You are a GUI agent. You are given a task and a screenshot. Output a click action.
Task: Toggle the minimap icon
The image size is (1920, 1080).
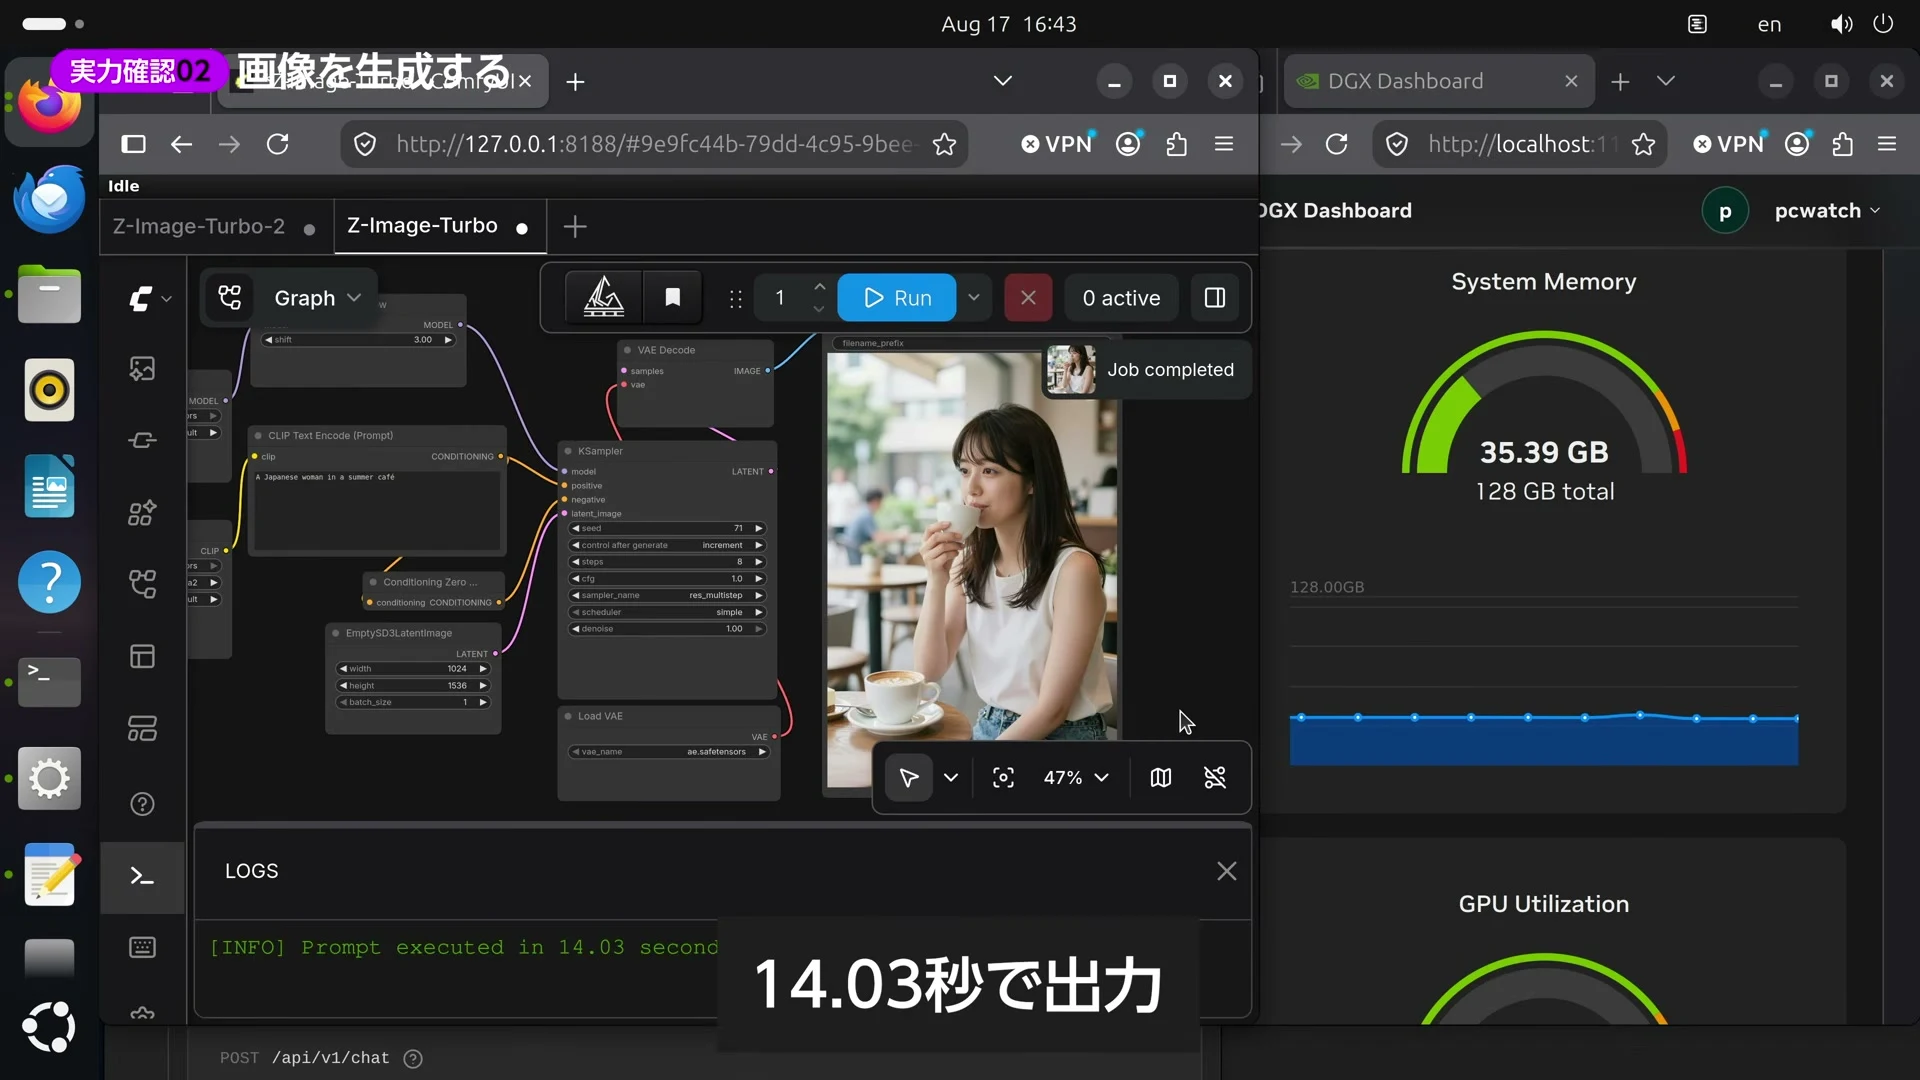pos(1160,778)
